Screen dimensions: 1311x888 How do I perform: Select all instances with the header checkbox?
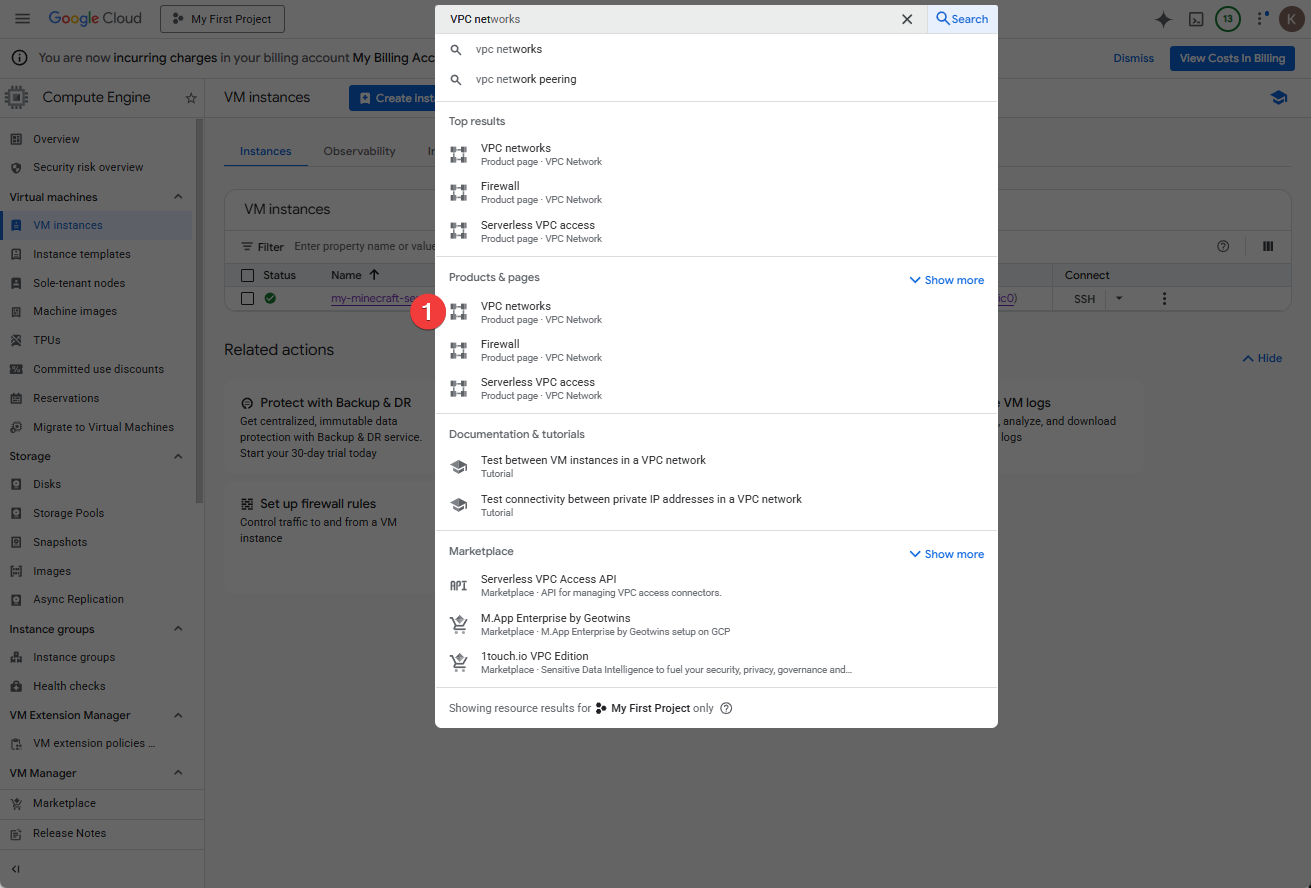(x=248, y=275)
